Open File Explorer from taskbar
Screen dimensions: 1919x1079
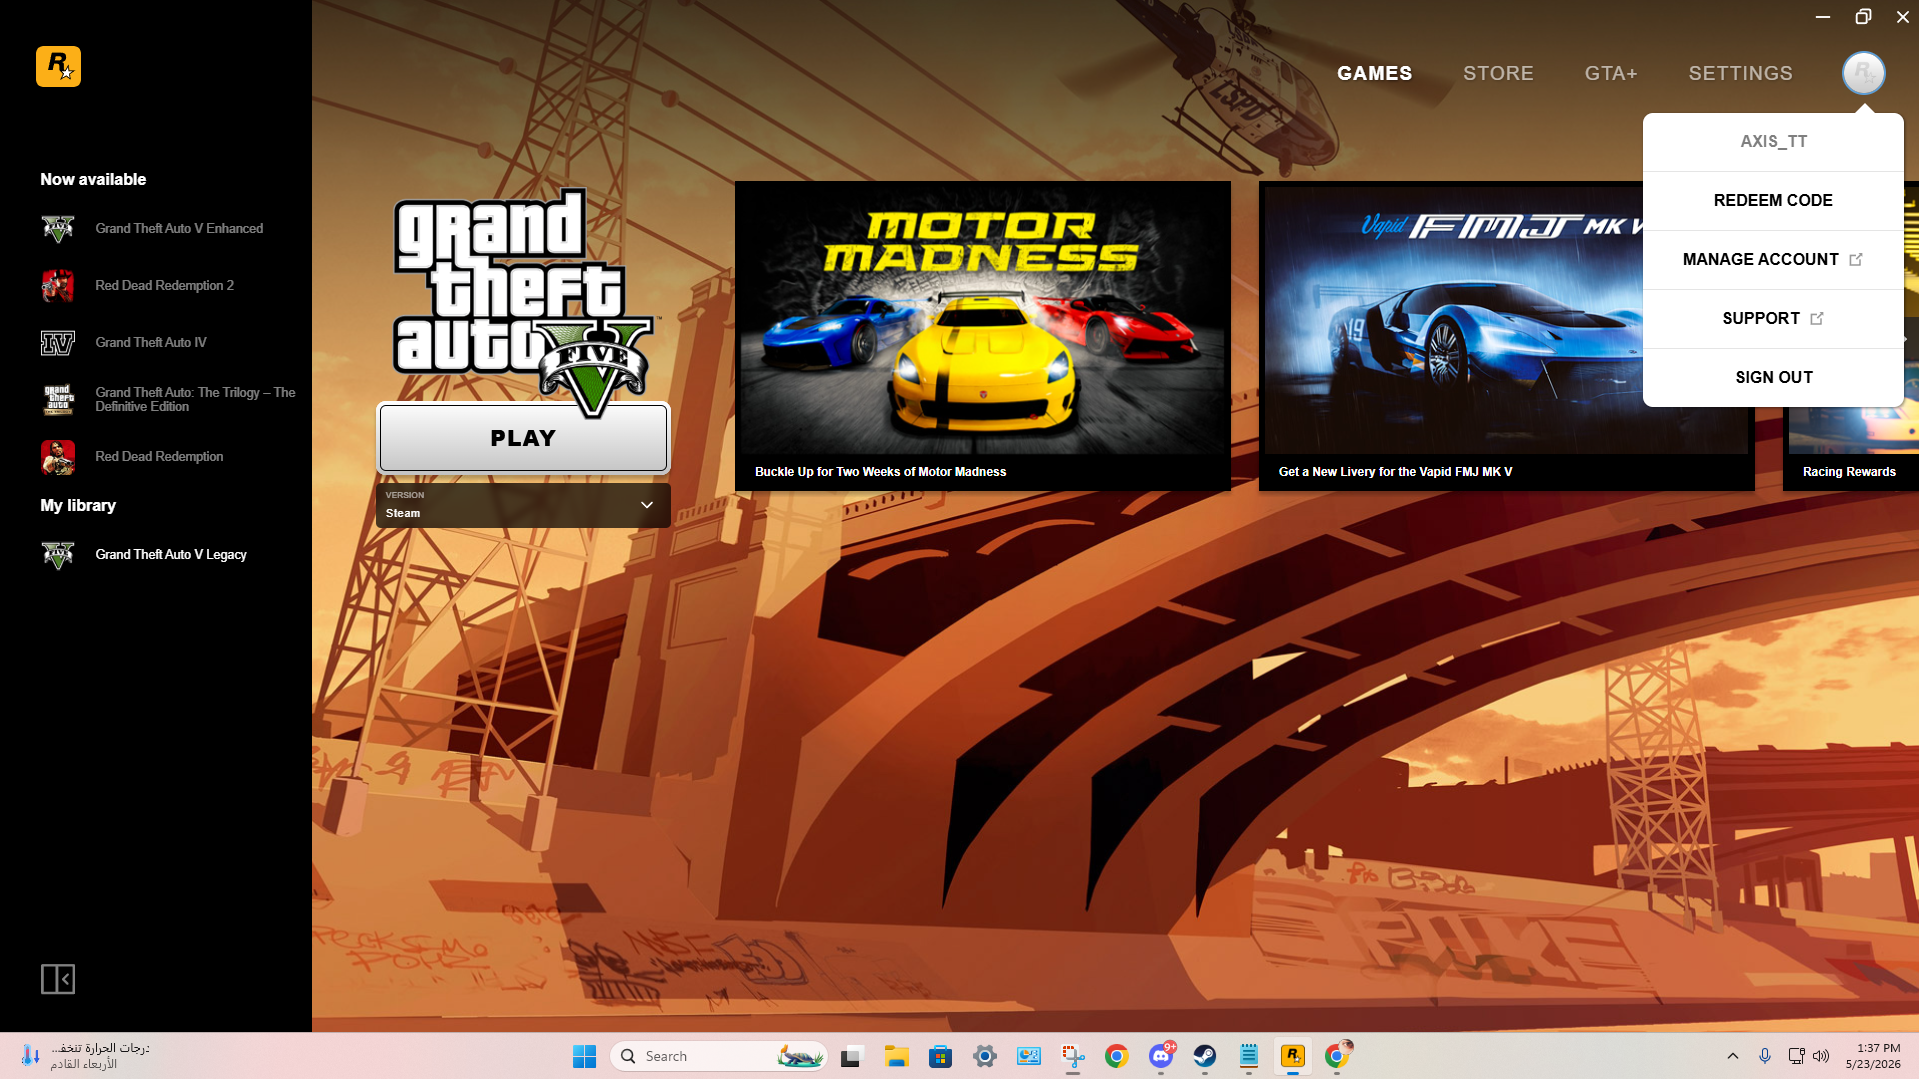(x=896, y=1056)
